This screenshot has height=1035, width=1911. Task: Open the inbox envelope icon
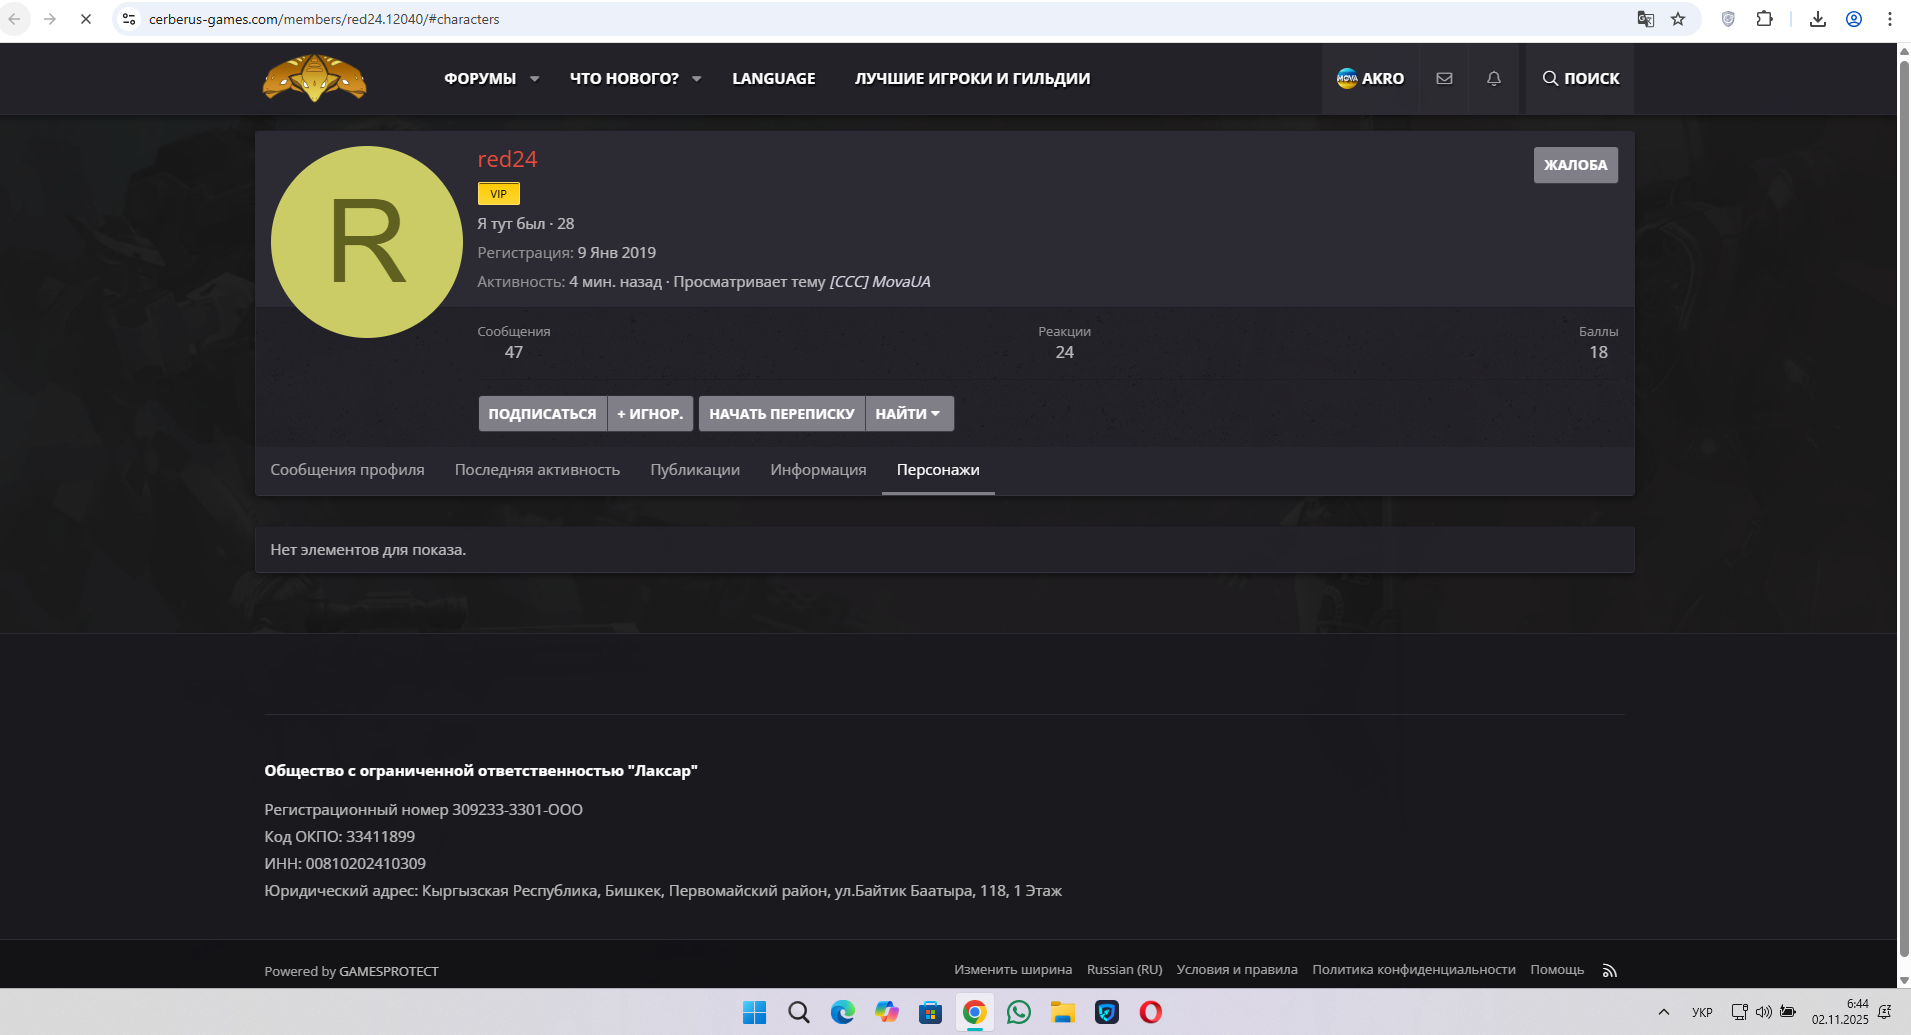[1444, 78]
